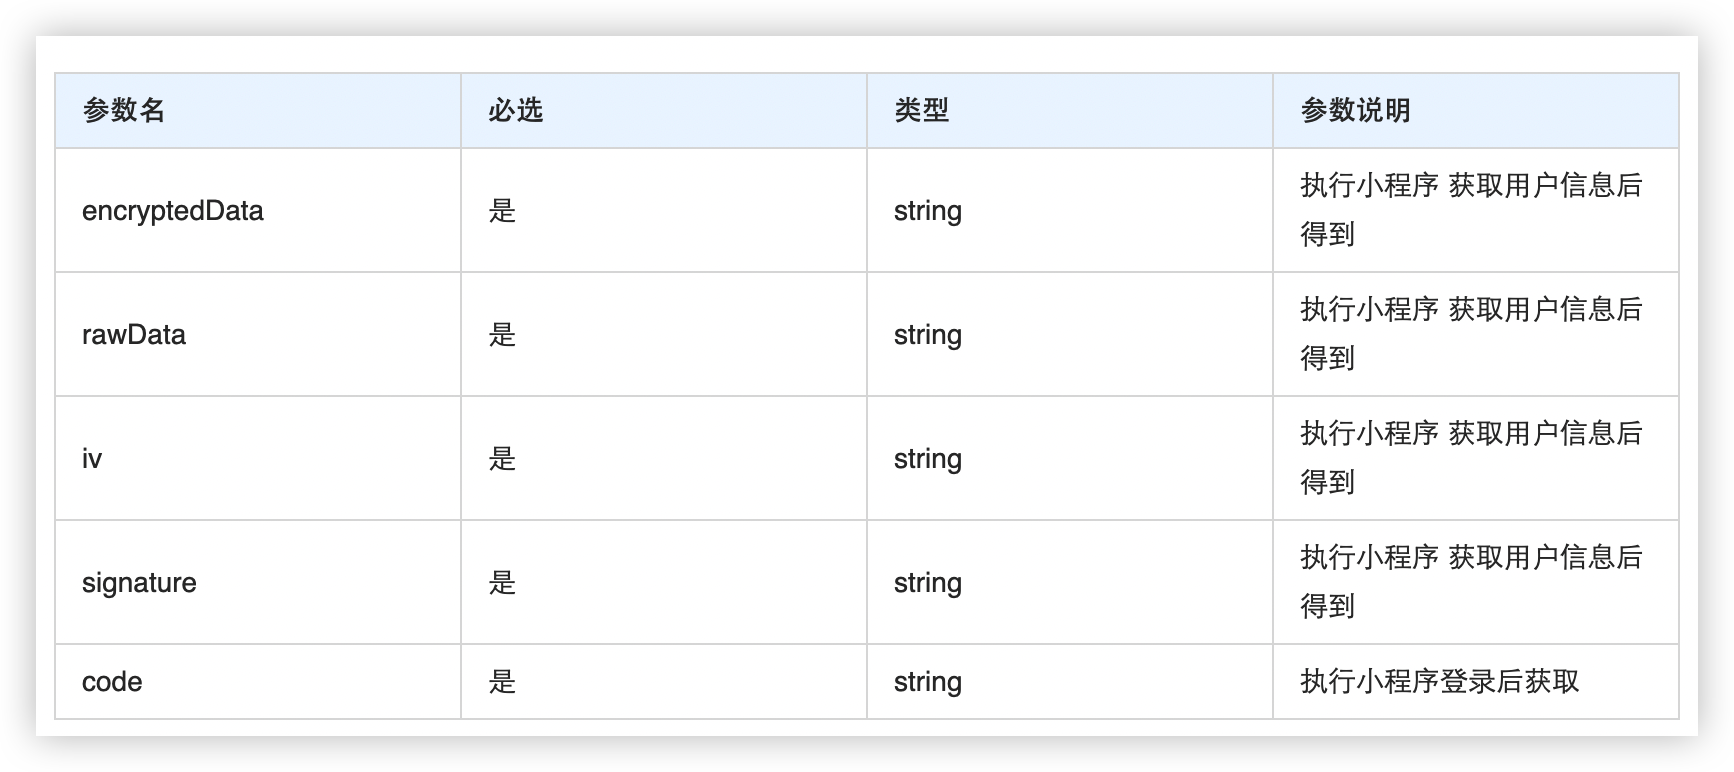The image size is (1734, 772).
Task: Click the description text in encryptedData row
Action: [x=1471, y=210]
